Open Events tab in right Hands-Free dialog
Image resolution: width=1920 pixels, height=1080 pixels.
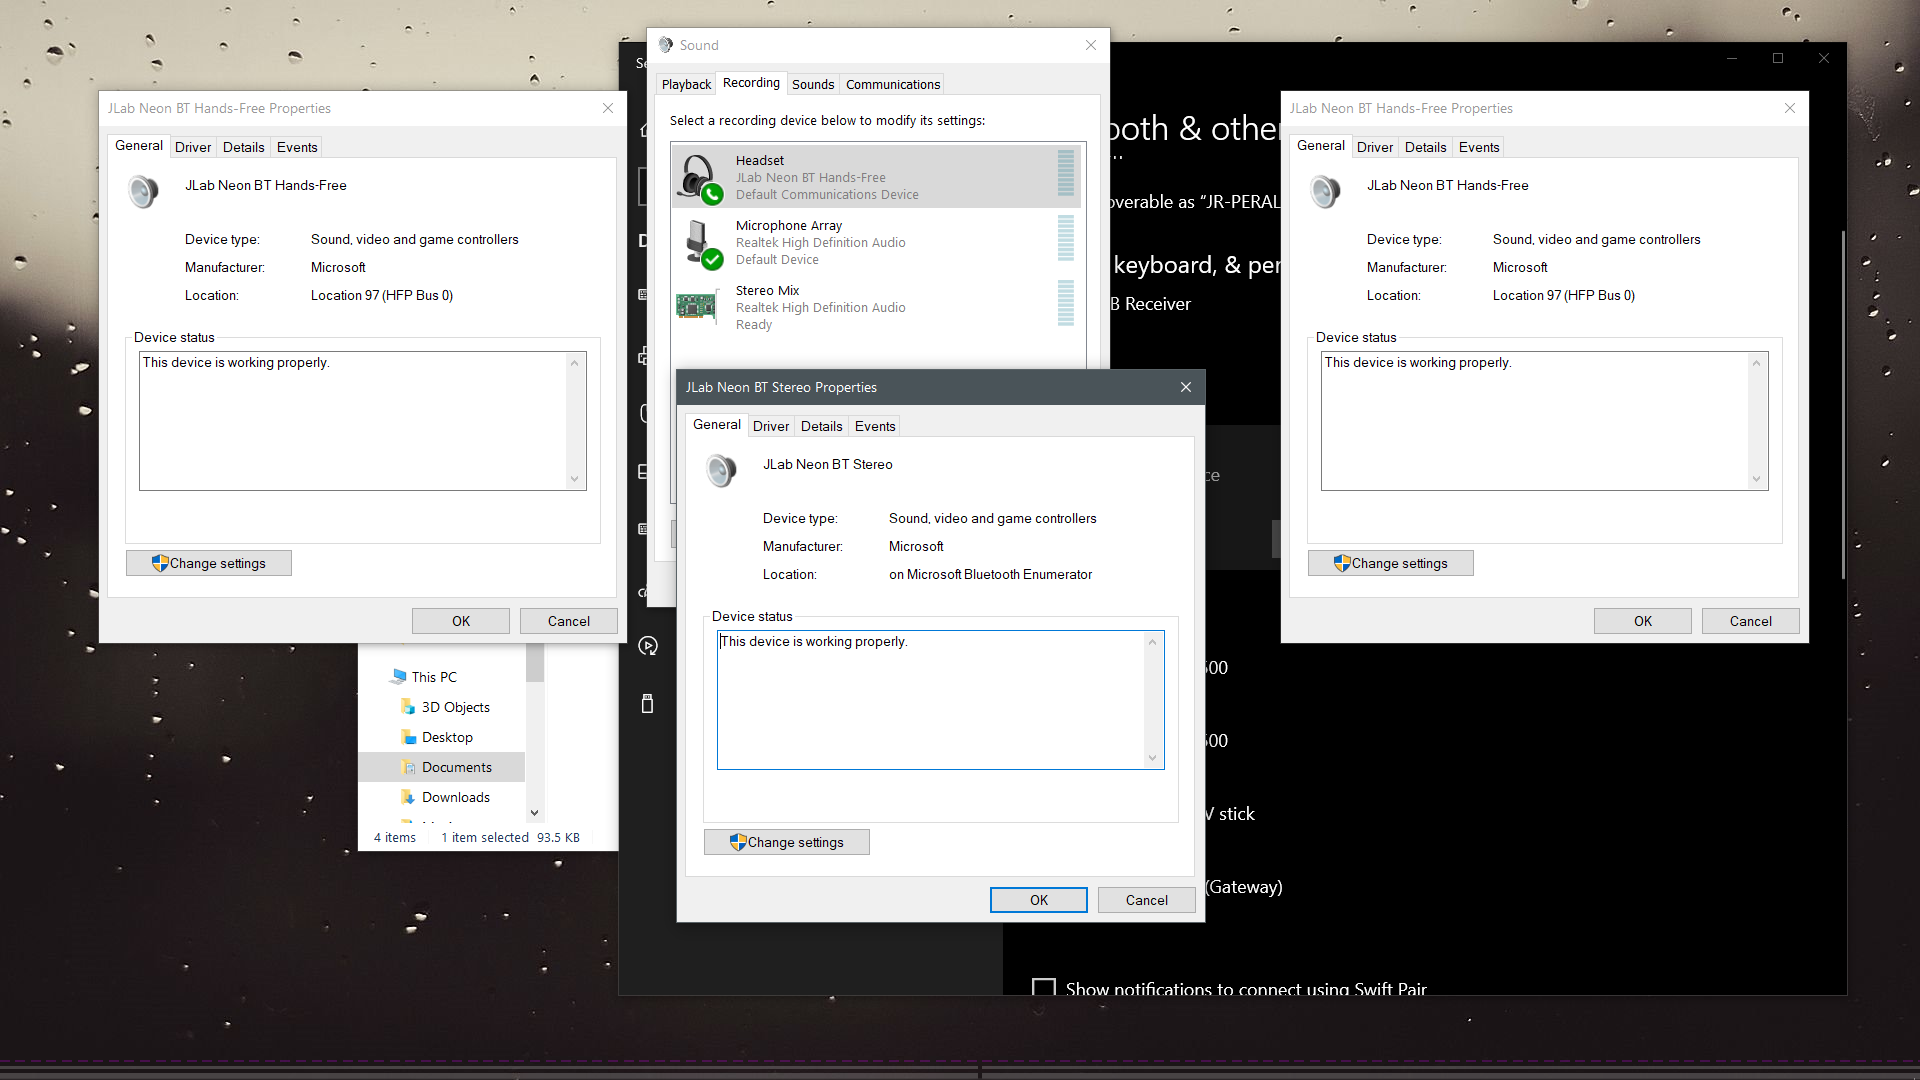[1479, 147]
